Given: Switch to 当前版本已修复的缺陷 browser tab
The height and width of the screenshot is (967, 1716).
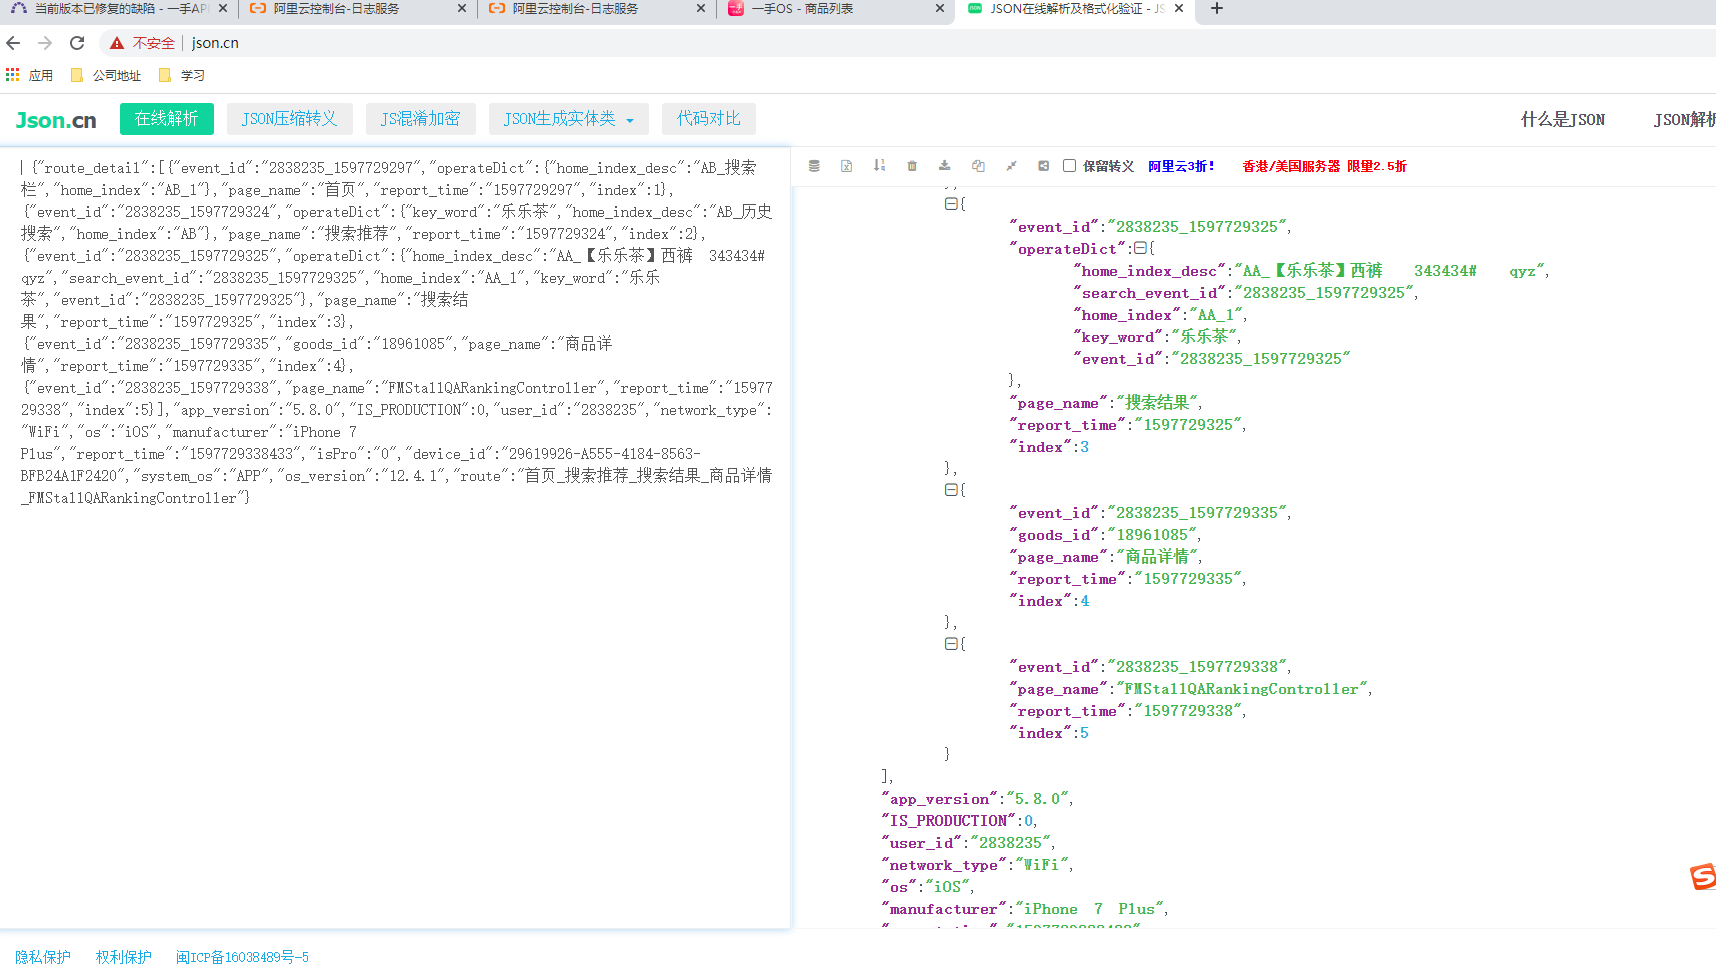Looking at the screenshot, I should pyautogui.click(x=118, y=9).
